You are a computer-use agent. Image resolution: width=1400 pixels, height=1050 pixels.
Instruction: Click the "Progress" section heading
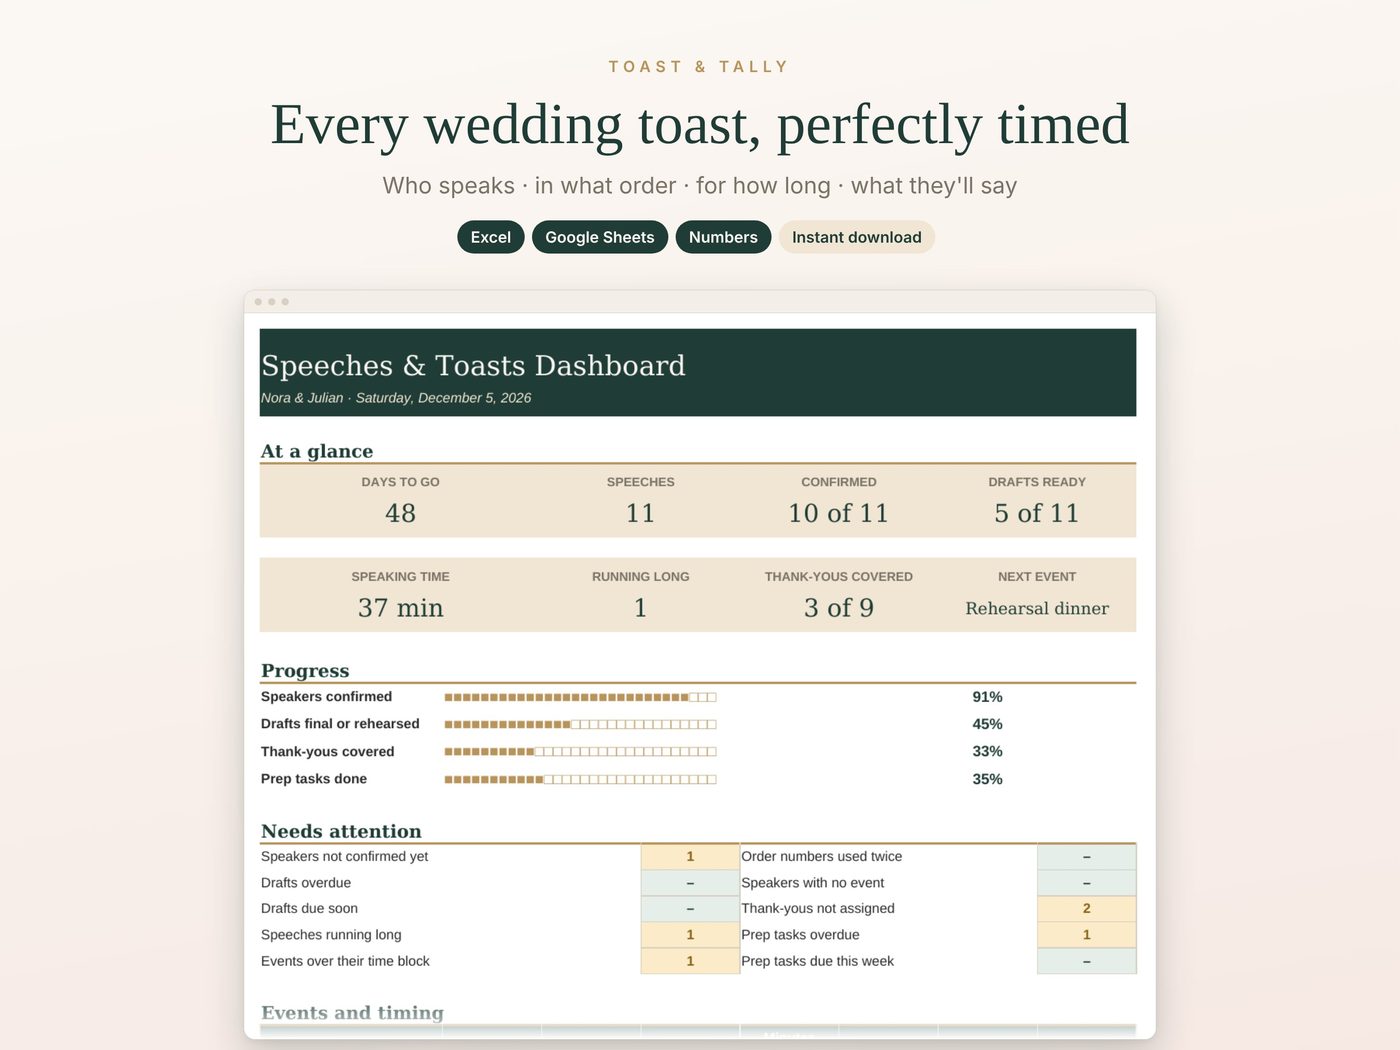click(x=305, y=671)
